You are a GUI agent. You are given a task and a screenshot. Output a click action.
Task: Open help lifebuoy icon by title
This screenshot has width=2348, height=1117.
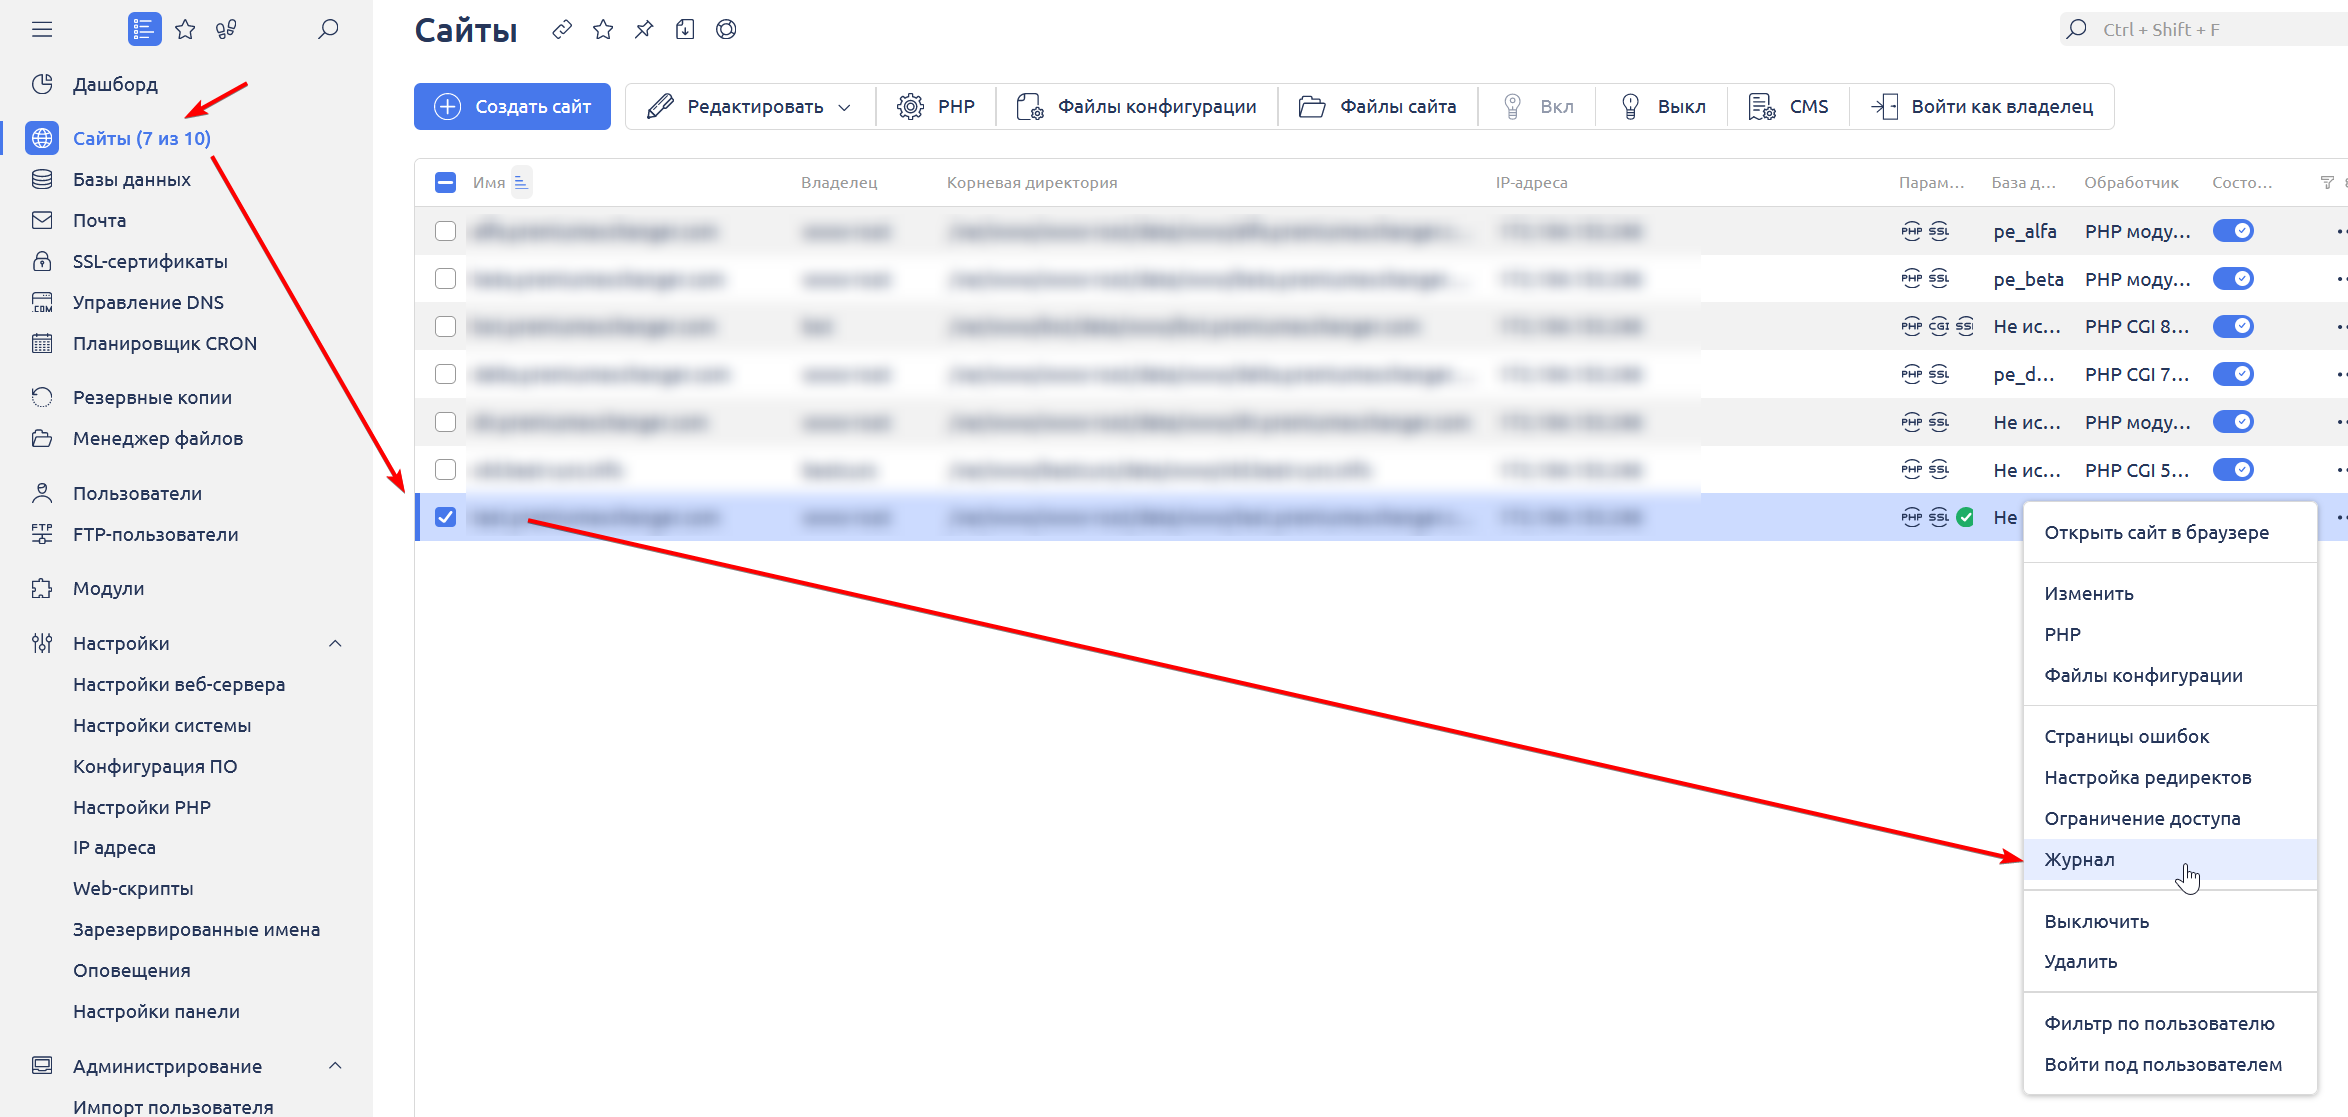pyautogui.click(x=726, y=30)
